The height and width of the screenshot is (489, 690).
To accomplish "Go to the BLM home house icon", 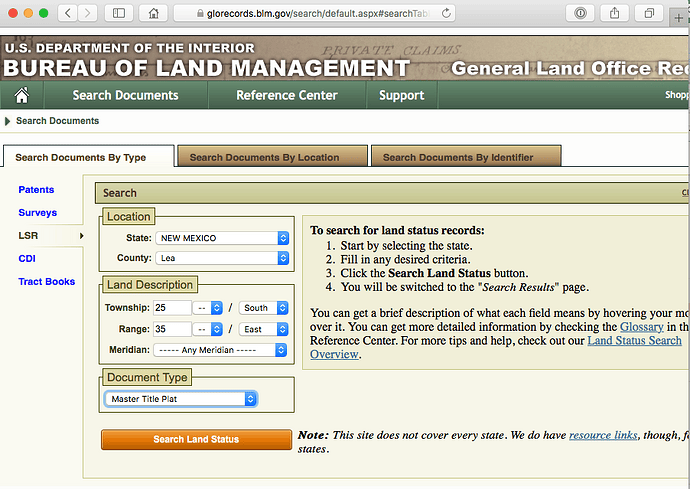I will [22, 95].
